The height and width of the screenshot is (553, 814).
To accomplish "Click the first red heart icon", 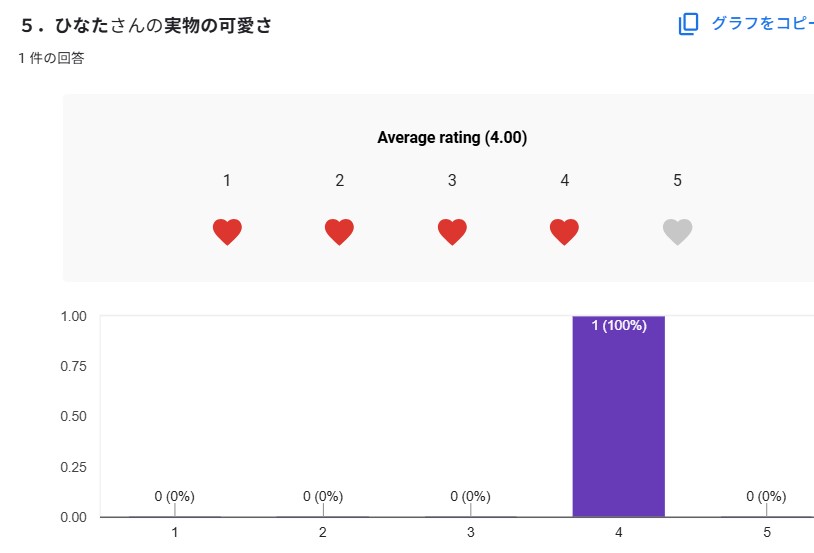I will (227, 232).
